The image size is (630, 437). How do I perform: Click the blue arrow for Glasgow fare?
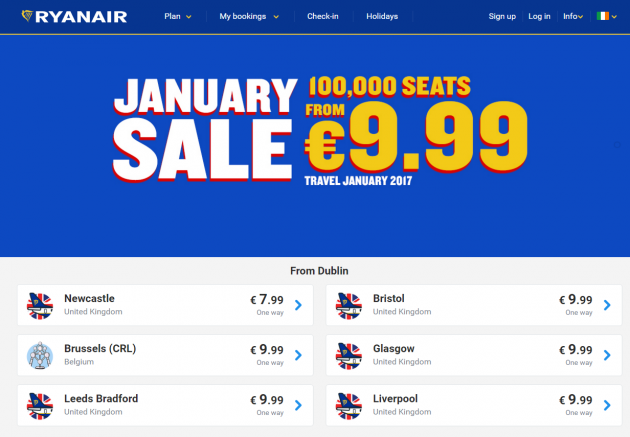(x=607, y=355)
